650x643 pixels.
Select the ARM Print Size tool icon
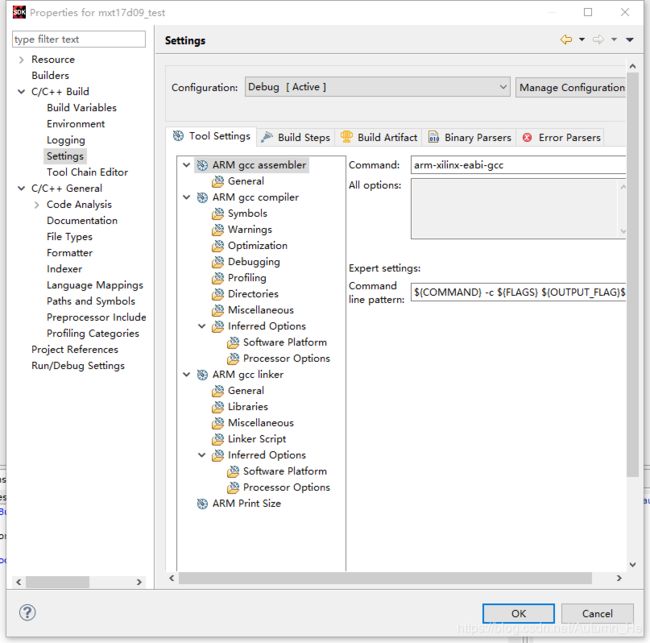point(202,503)
